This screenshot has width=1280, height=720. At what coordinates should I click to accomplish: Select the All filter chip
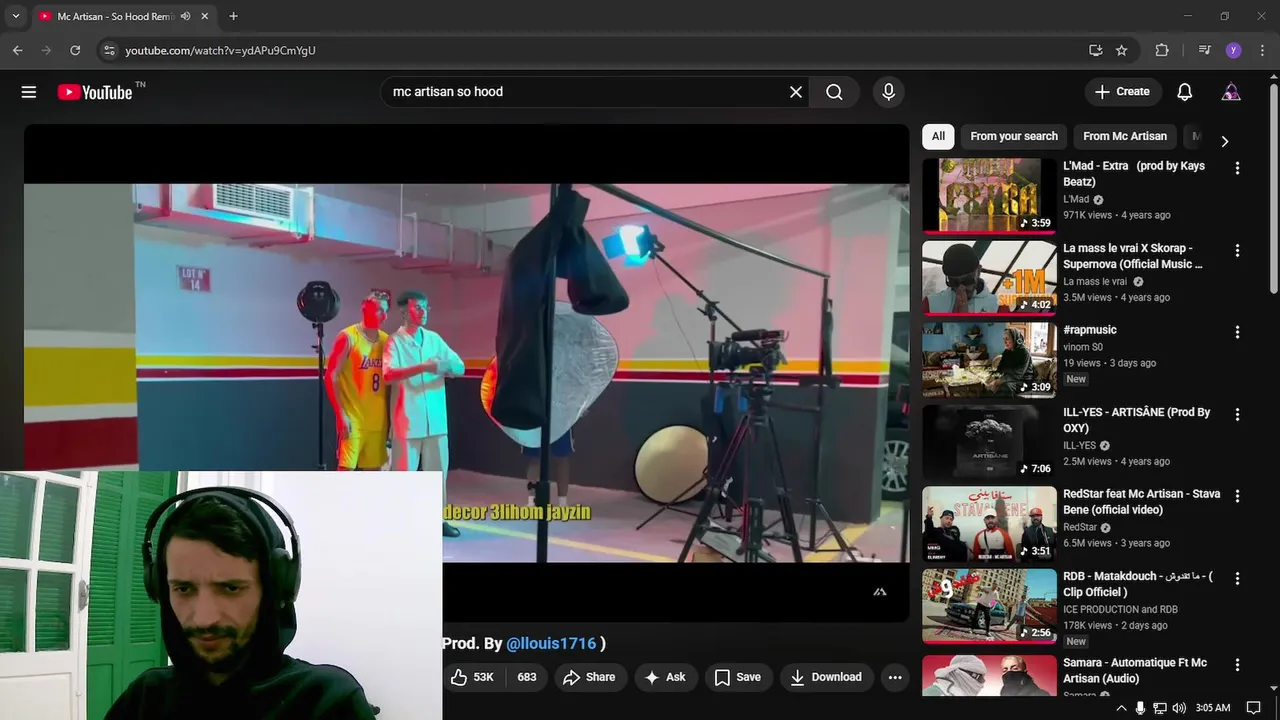click(x=938, y=136)
